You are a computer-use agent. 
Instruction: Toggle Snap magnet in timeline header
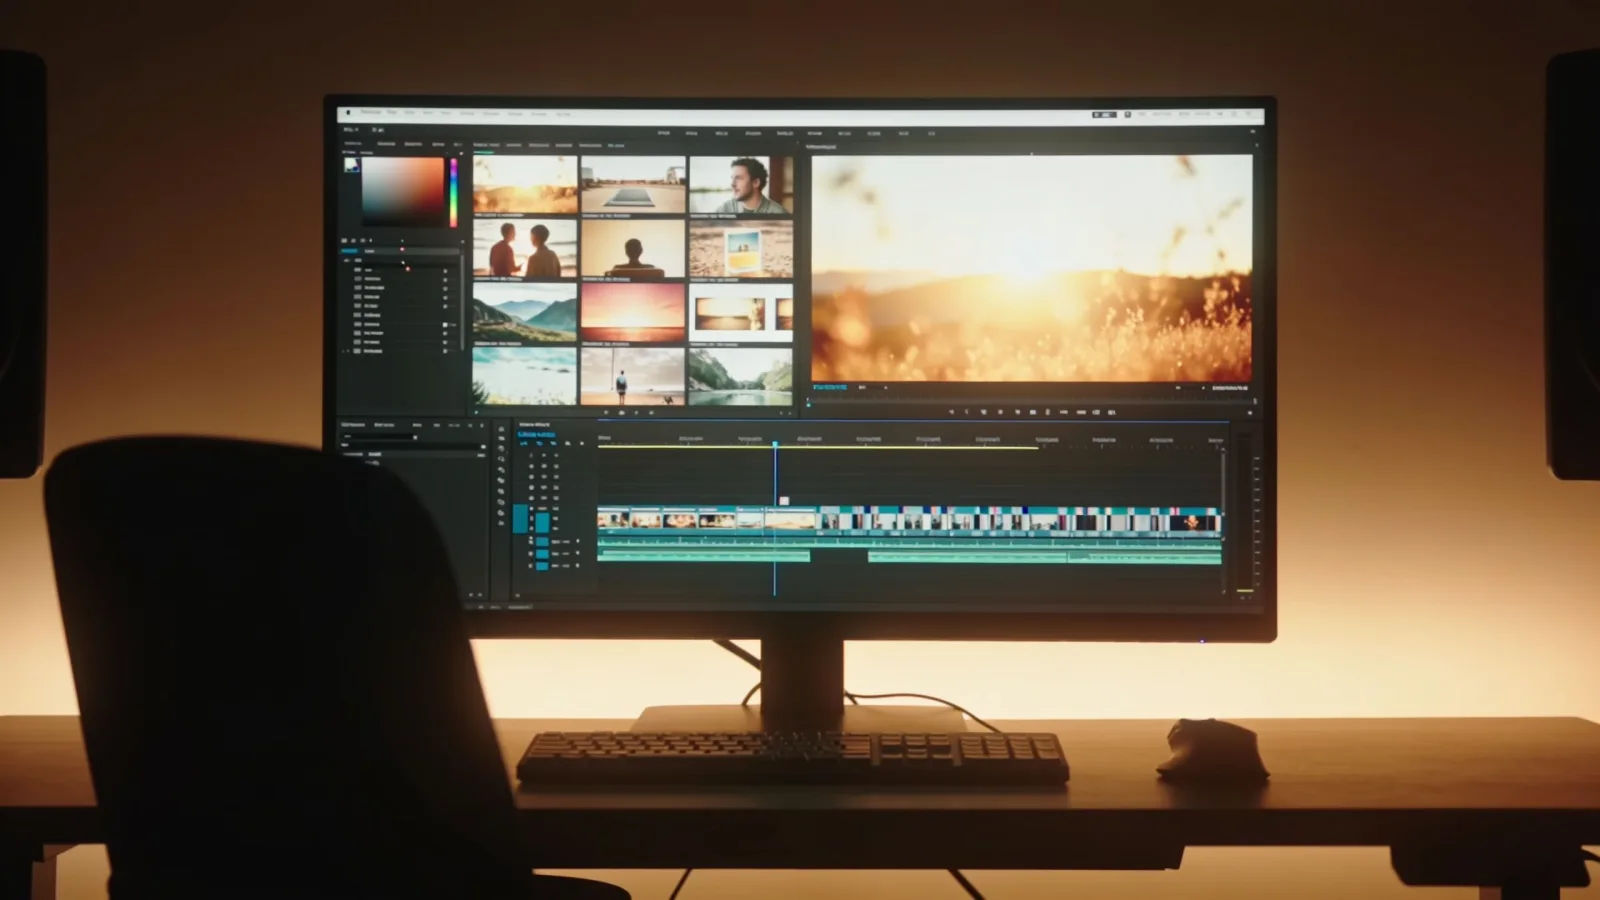[x=540, y=443]
